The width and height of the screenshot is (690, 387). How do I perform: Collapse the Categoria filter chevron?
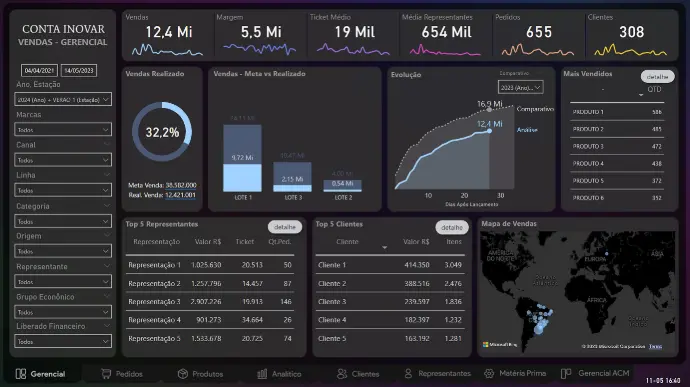[106, 206]
